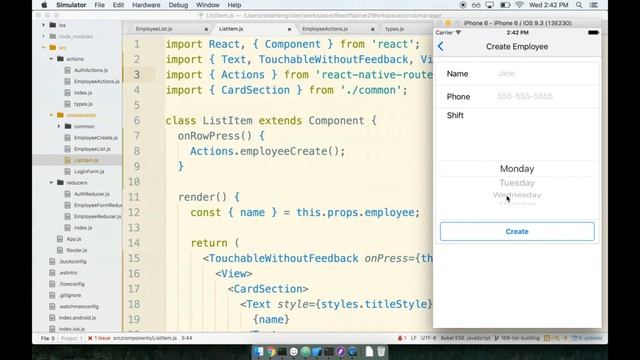Select ListItem.js in the tree
640x360 pixels.
(x=86, y=160)
